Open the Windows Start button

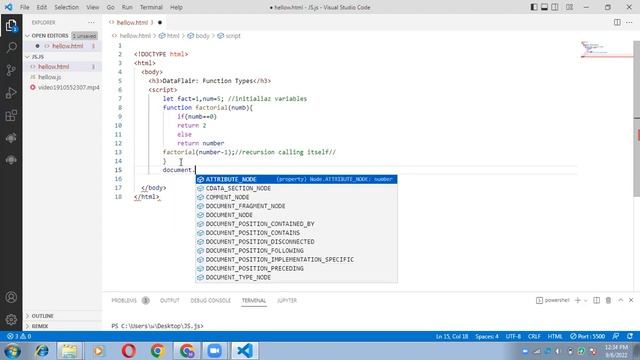point(12,351)
